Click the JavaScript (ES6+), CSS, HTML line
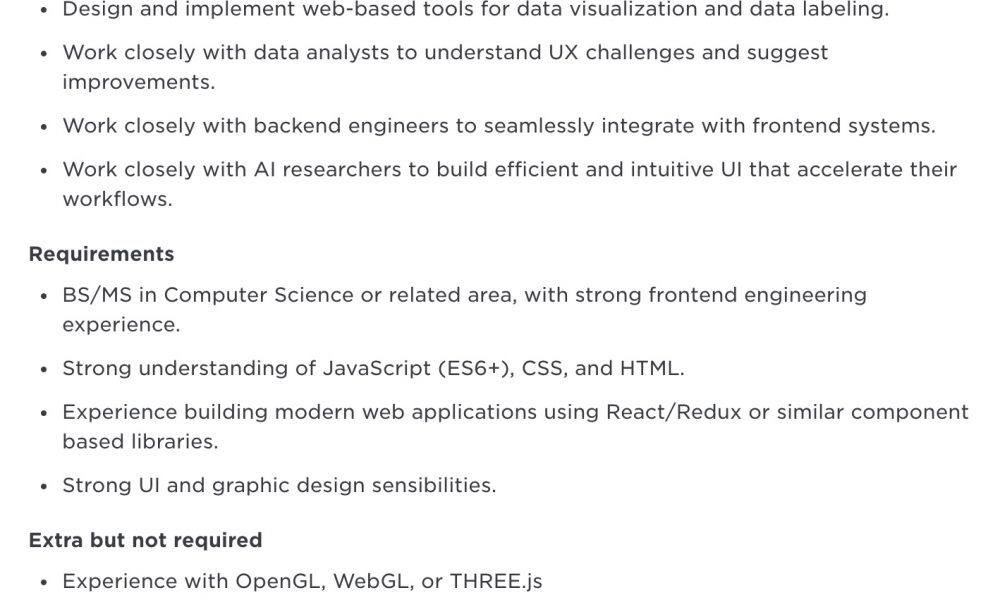This screenshot has width=1000, height=600. (x=373, y=369)
